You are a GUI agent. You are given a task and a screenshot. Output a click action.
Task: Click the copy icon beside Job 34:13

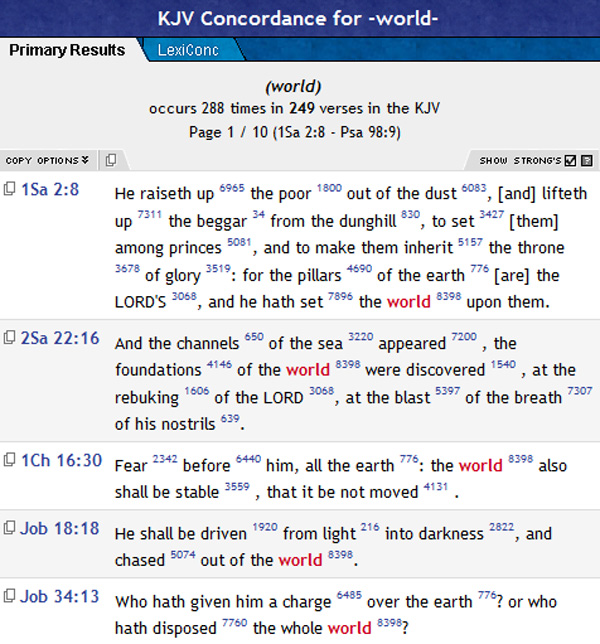pos(9,597)
